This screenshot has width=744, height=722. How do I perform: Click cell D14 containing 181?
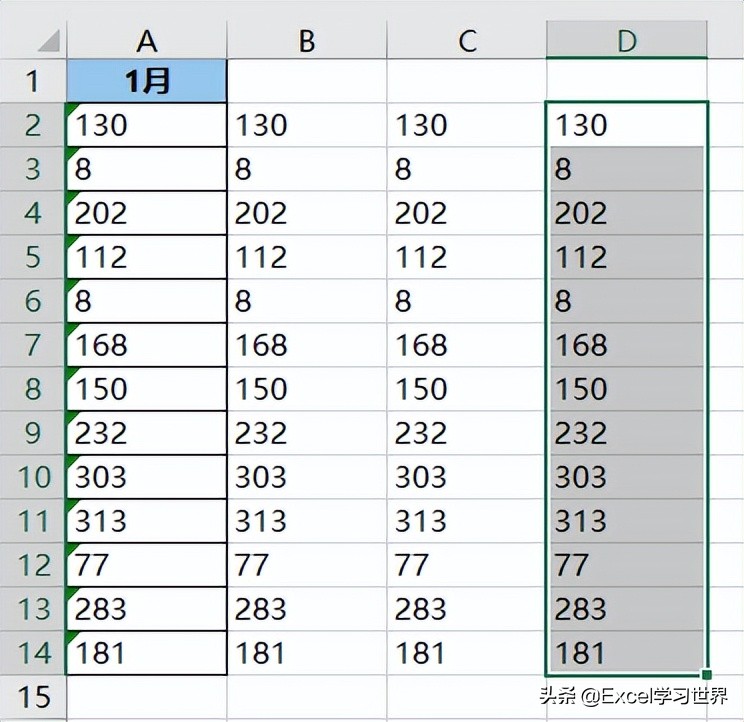[x=627, y=653]
